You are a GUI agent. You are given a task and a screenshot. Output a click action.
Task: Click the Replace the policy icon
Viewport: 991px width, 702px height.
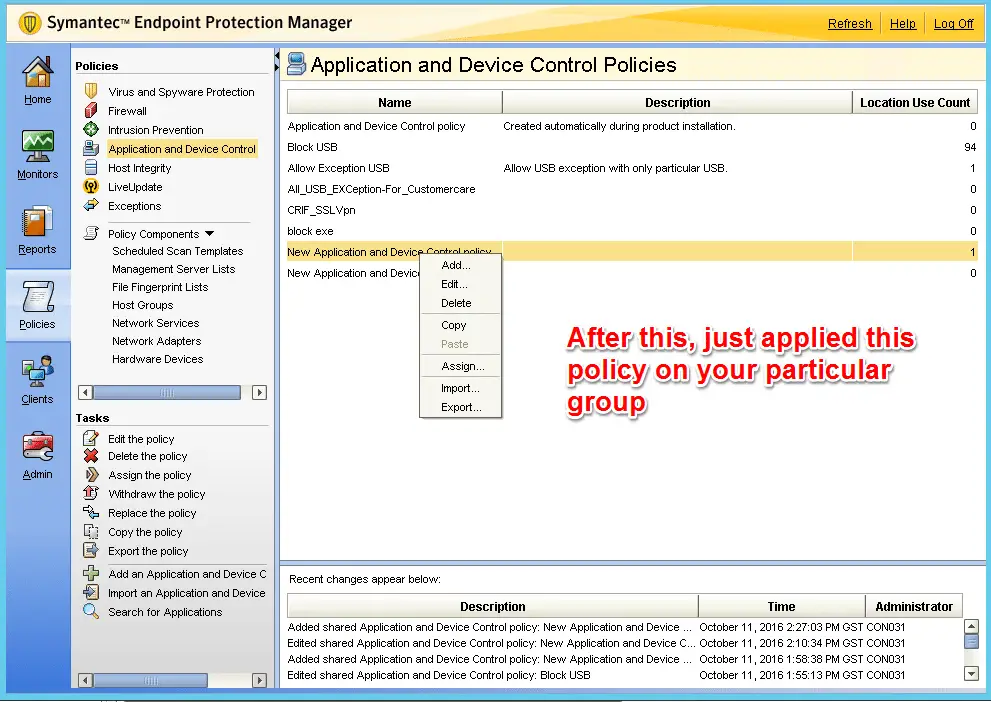(x=91, y=512)
